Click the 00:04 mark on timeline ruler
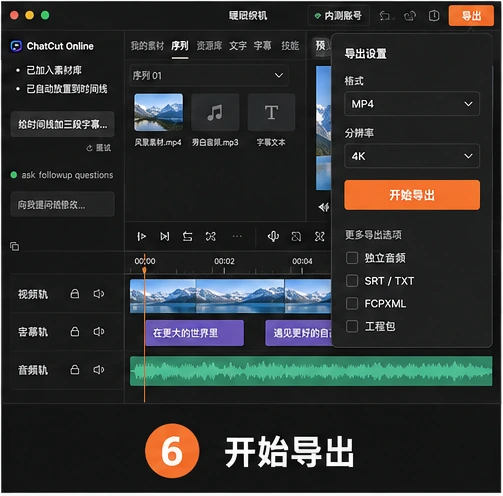Viewport: 503px width, 496px height. [x=302, y=261]
